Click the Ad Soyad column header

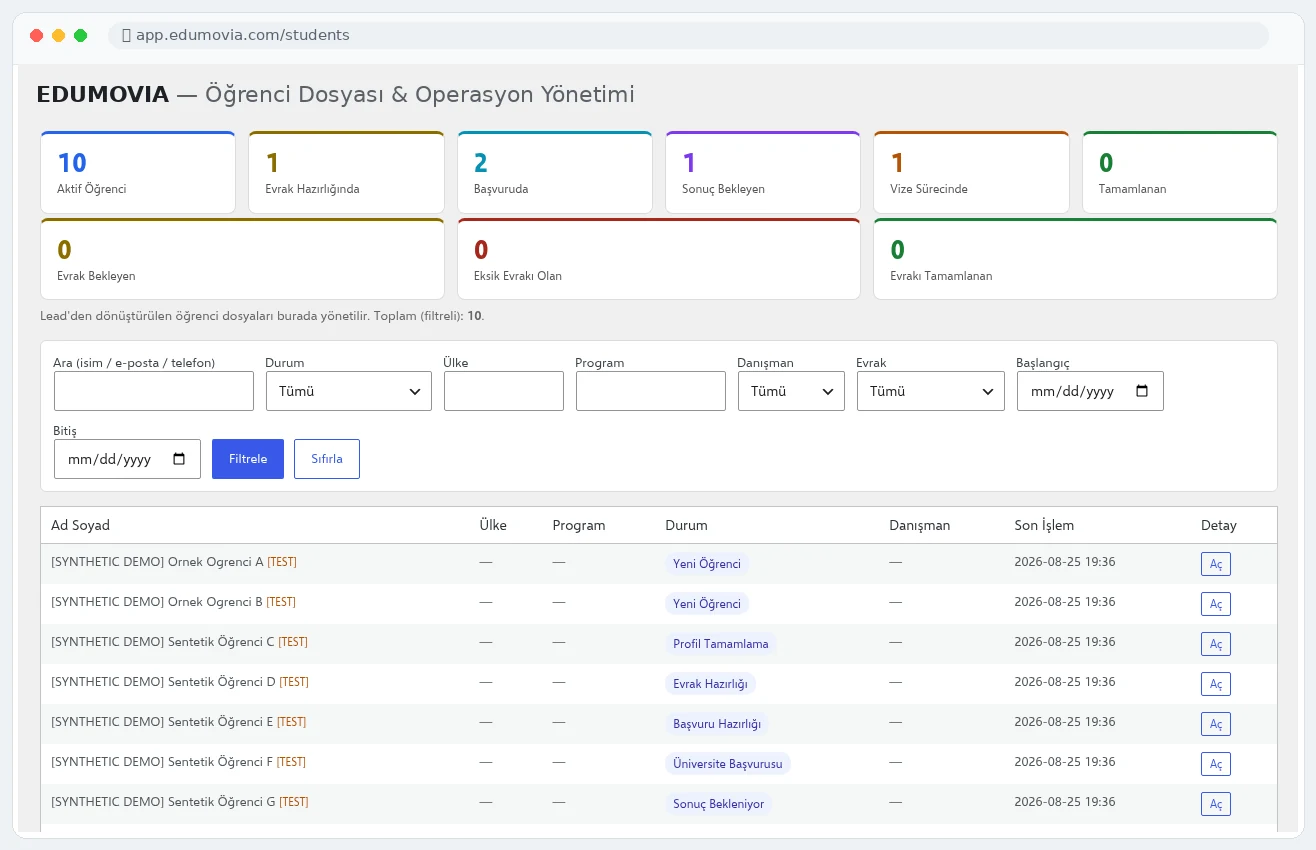(x=81, y=525)
